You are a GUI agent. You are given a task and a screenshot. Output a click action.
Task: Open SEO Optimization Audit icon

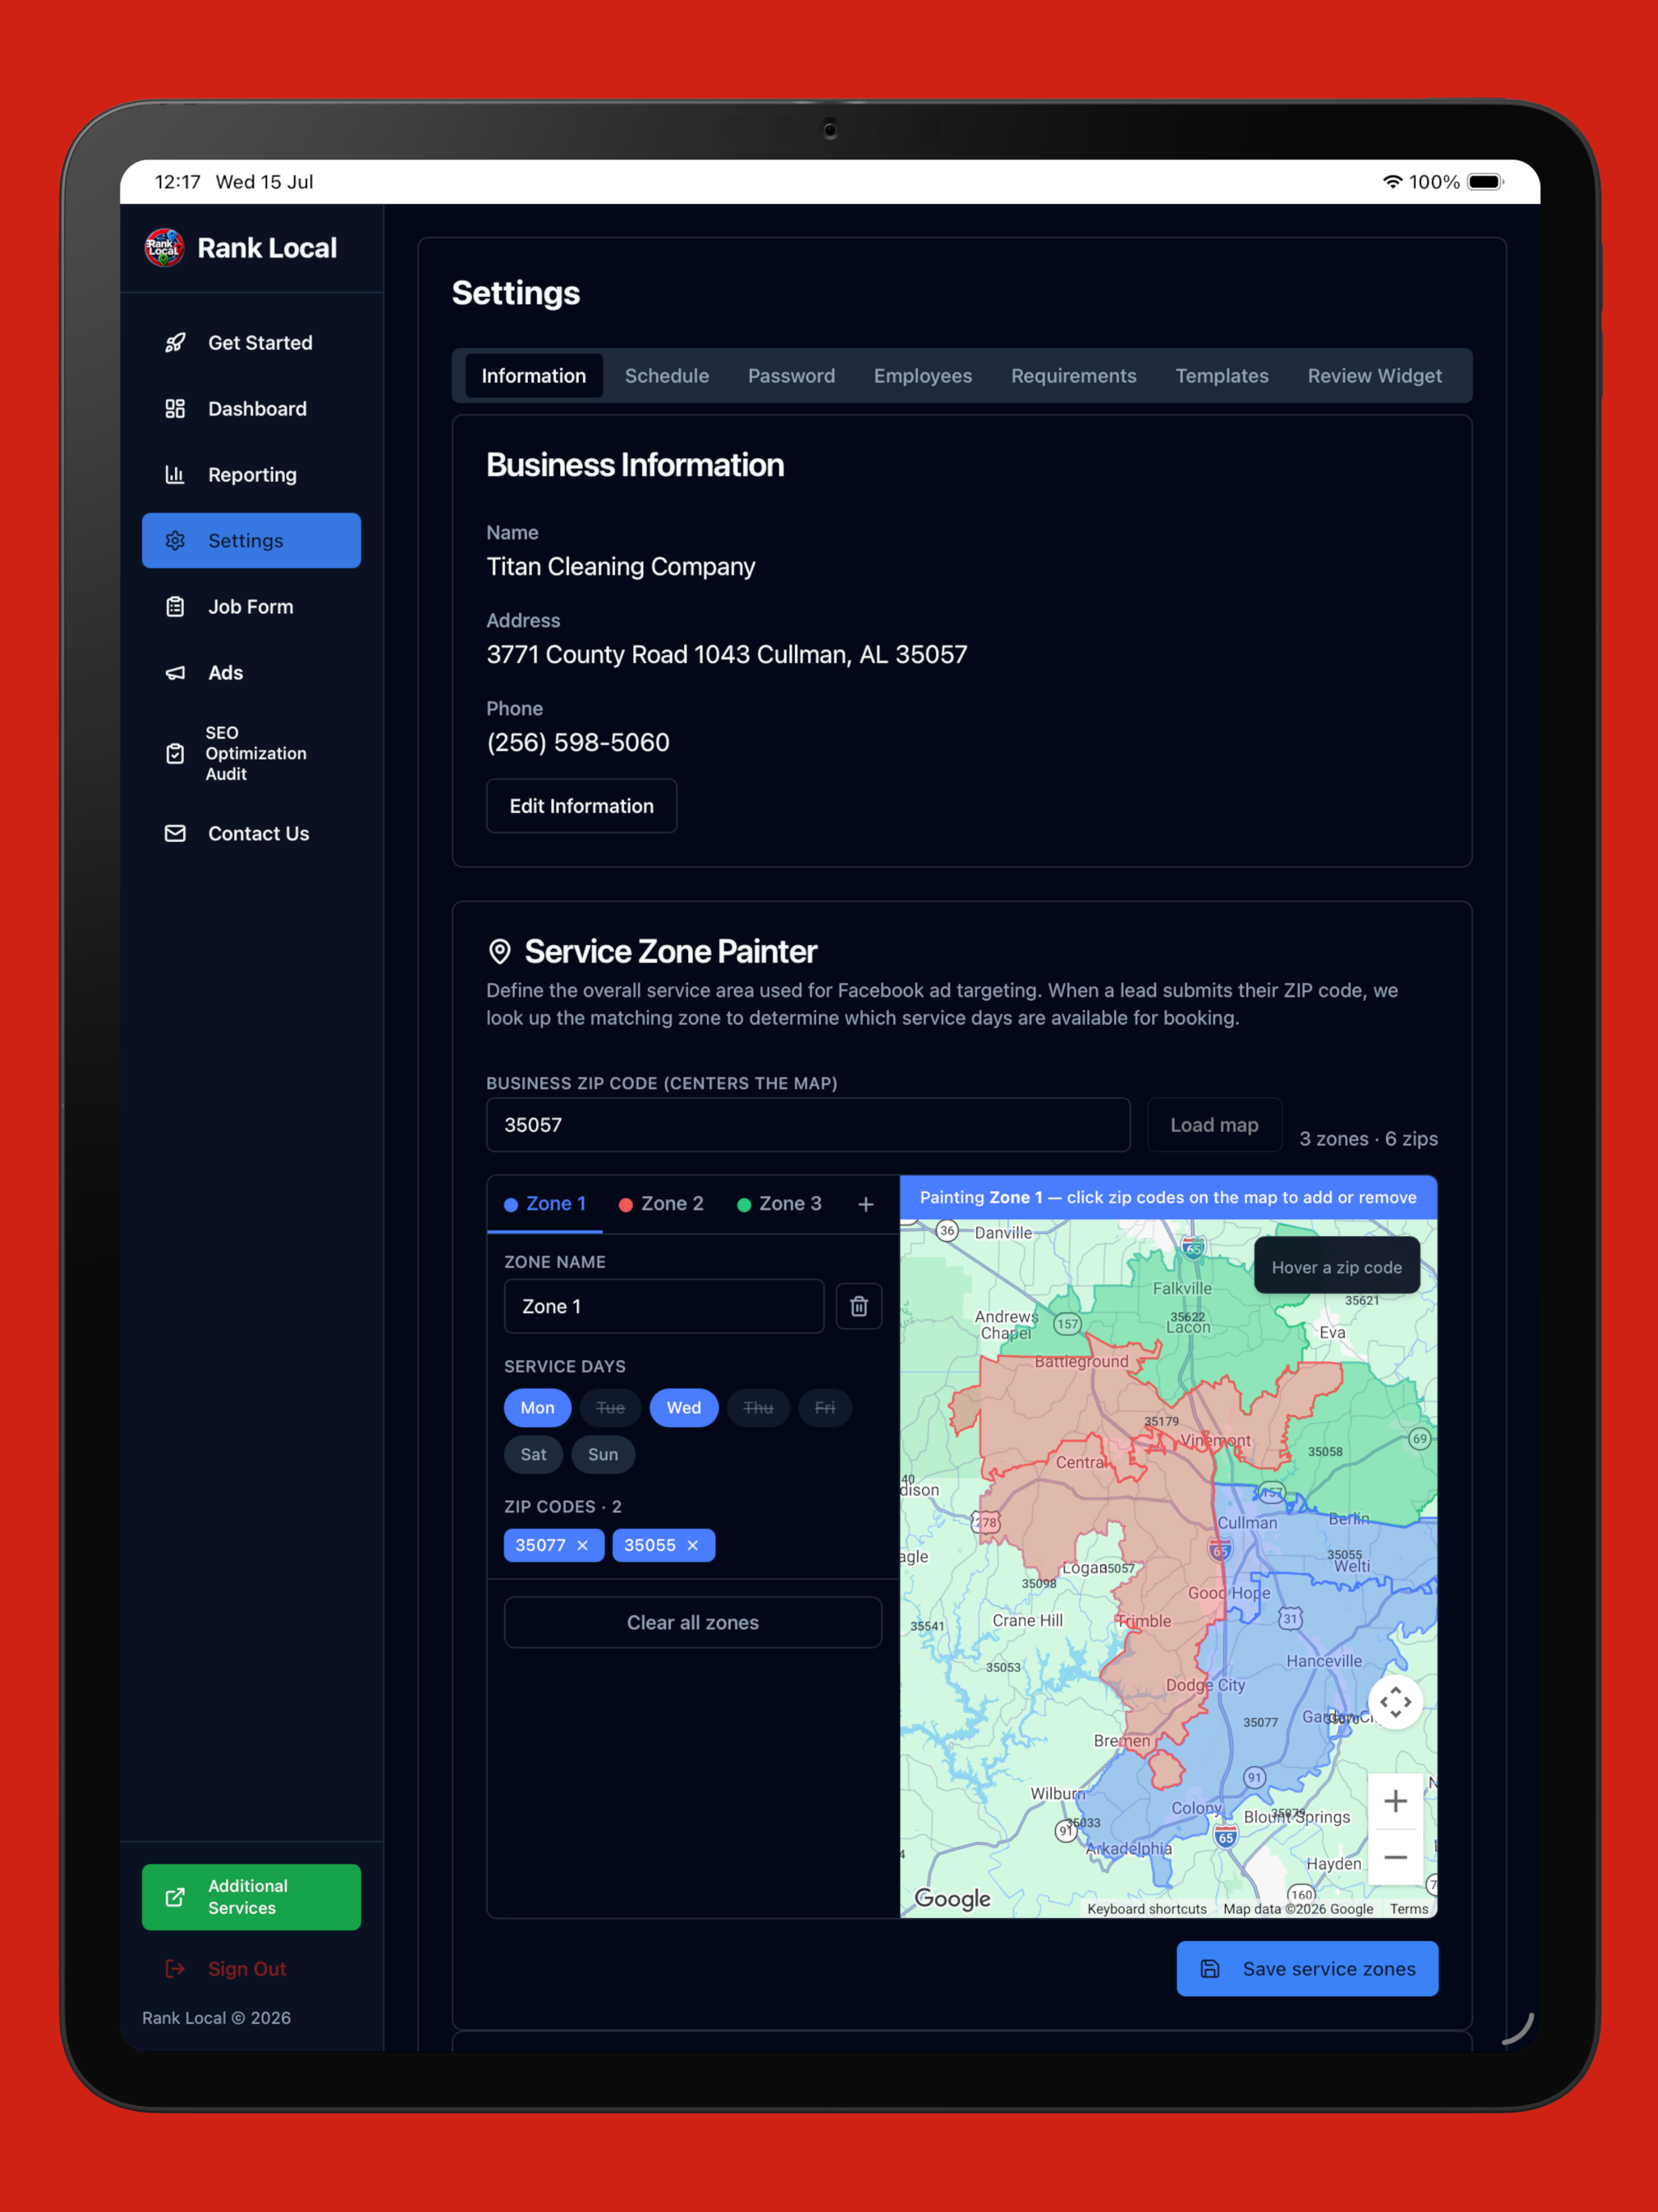click(x=175, y=754)
